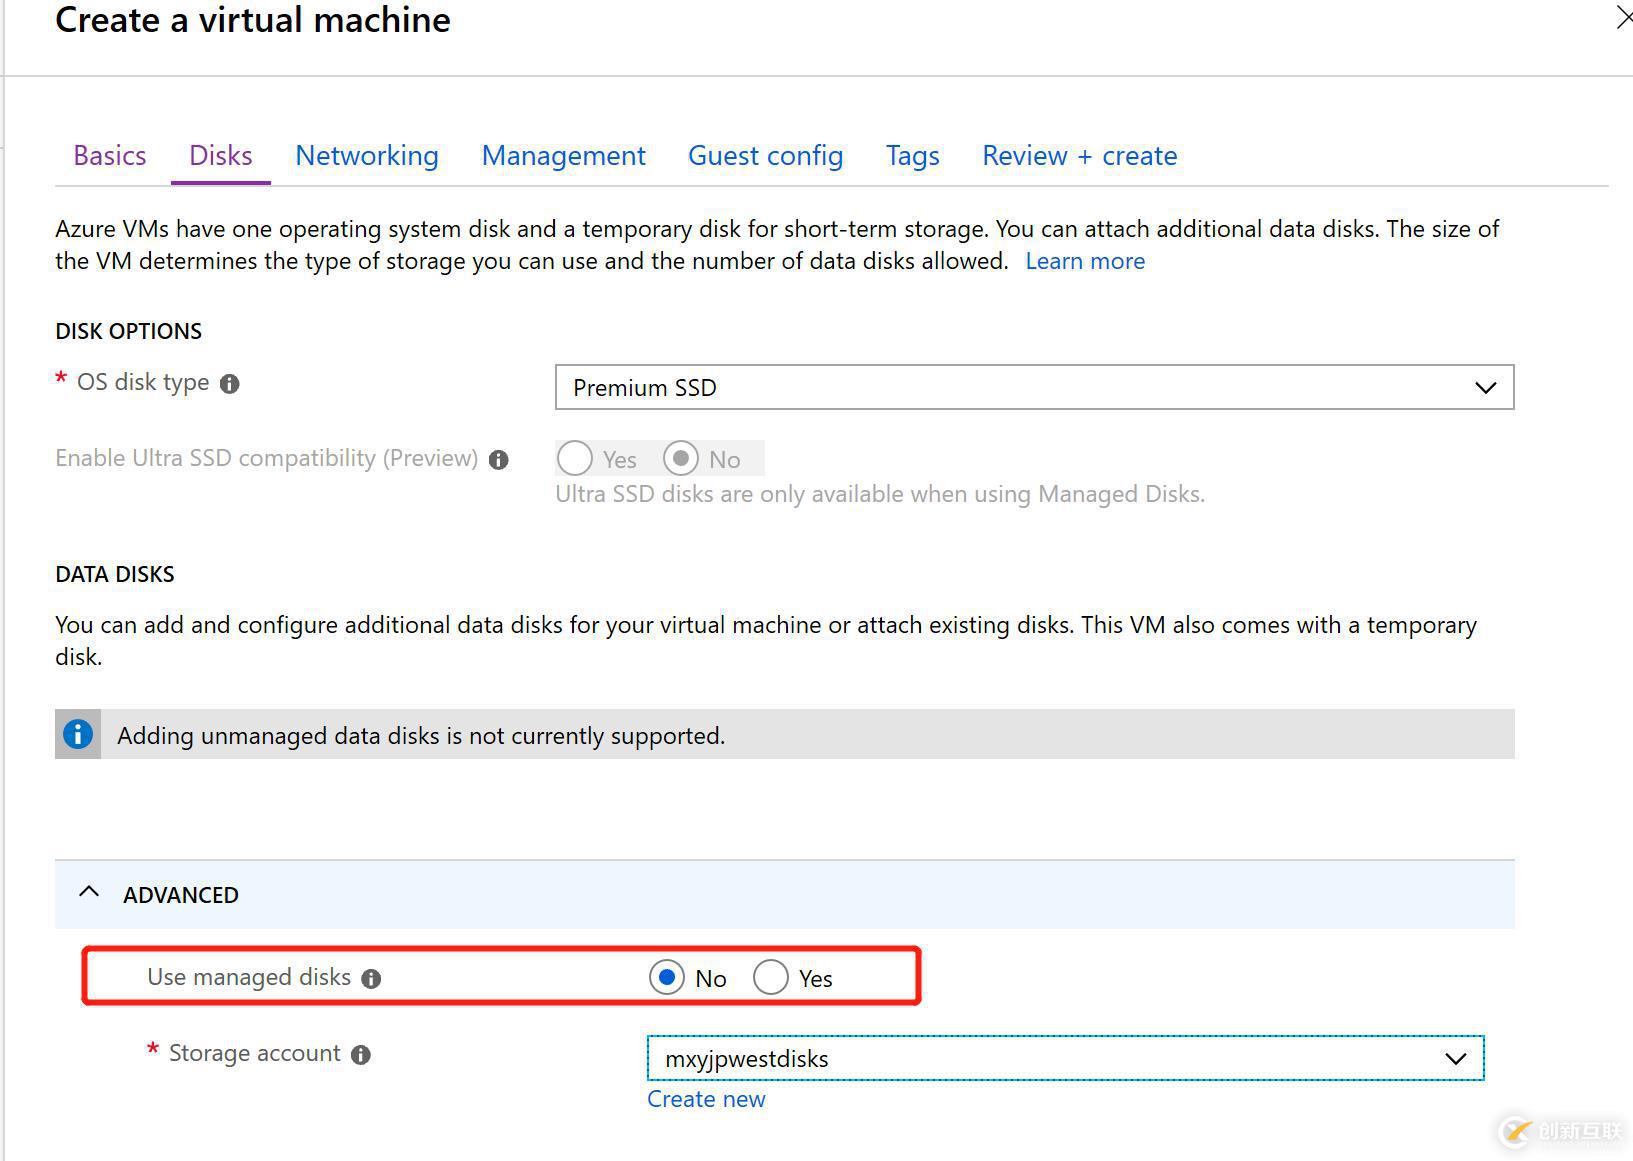Open the Networking tab
Viewport: 1633px width, 1161px height.
coord(366,155)
